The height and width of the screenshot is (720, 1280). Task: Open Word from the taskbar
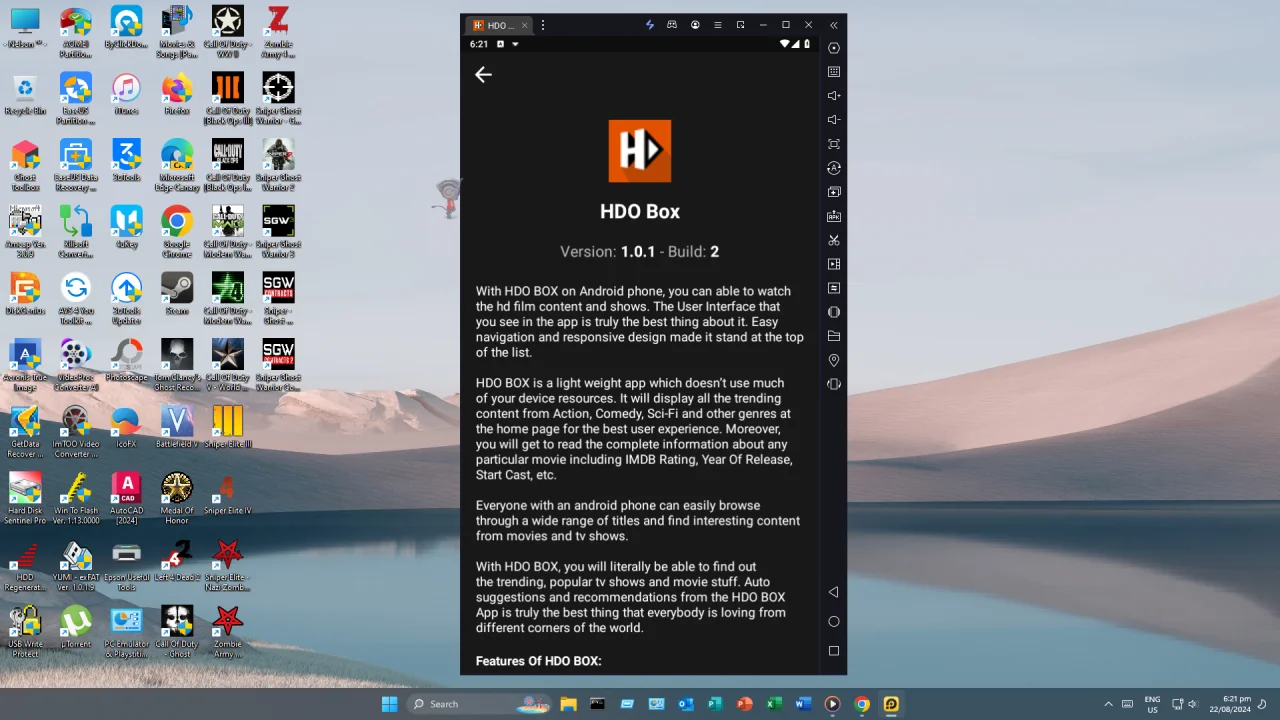coord(802,704)
